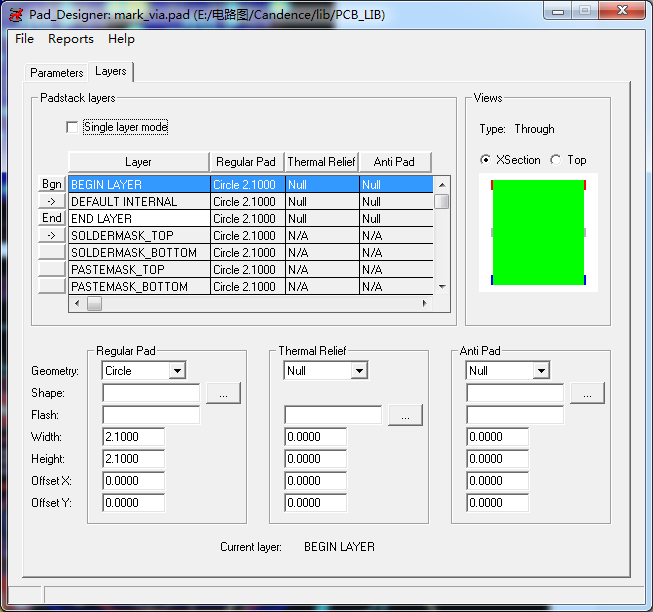Click the Thermal Relief flash browse button

(406, 415)
